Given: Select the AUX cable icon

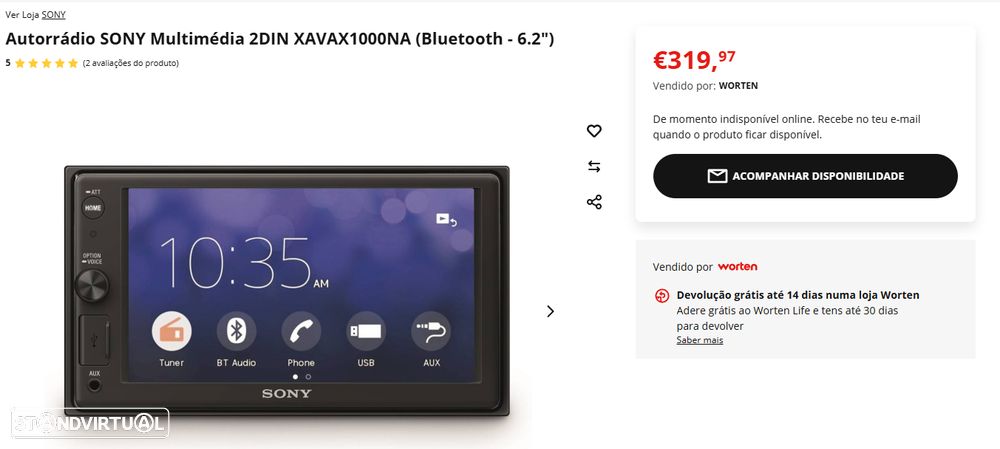Looking at the screenshot, I should coord(431,331).
